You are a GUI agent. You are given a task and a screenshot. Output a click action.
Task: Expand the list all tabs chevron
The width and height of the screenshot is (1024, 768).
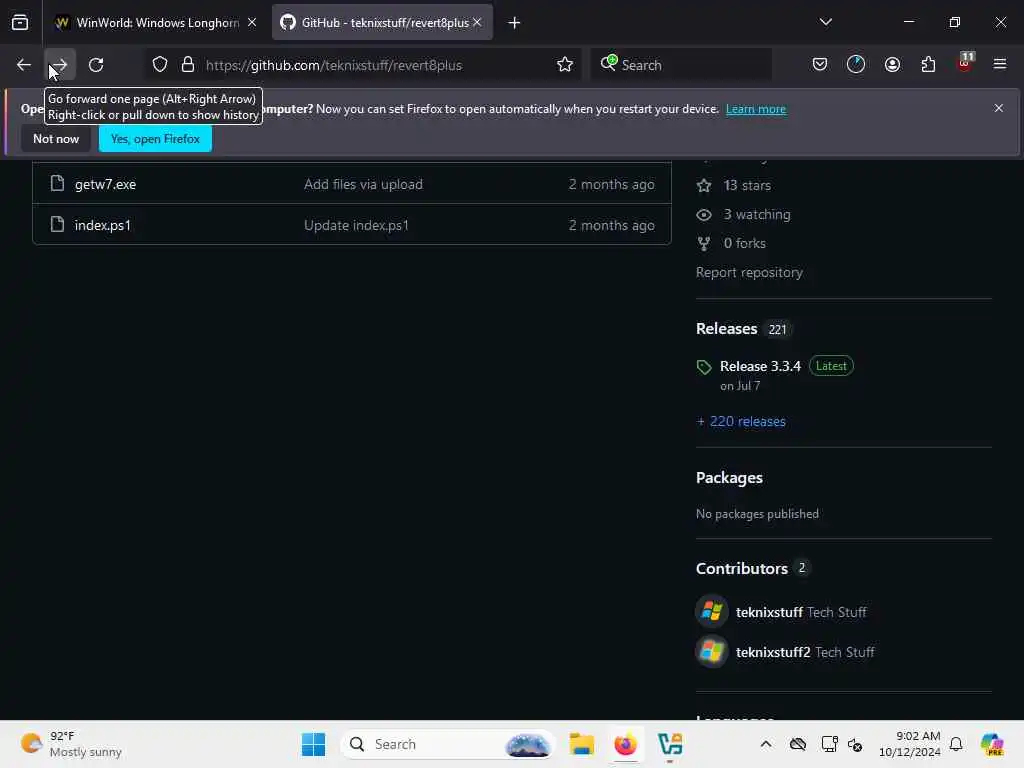pyautogui.click(x=825, y=22)
